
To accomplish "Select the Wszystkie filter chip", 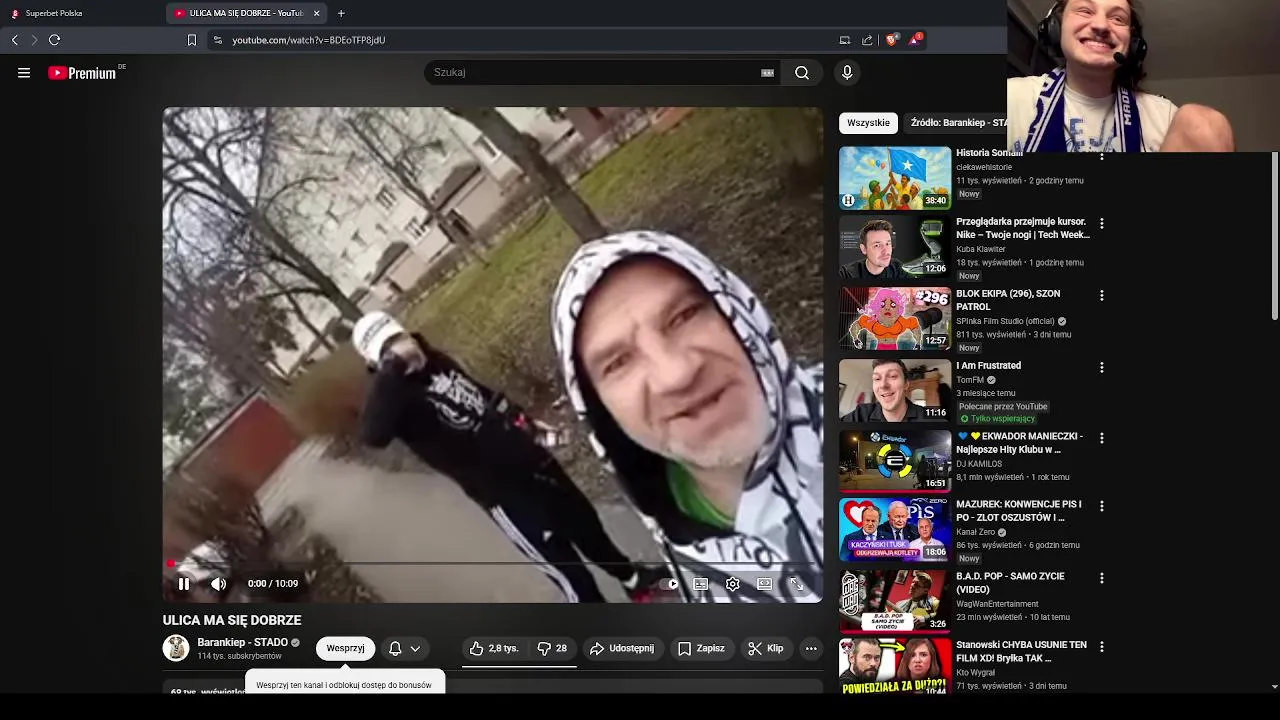I will click(x=868, y=123).
